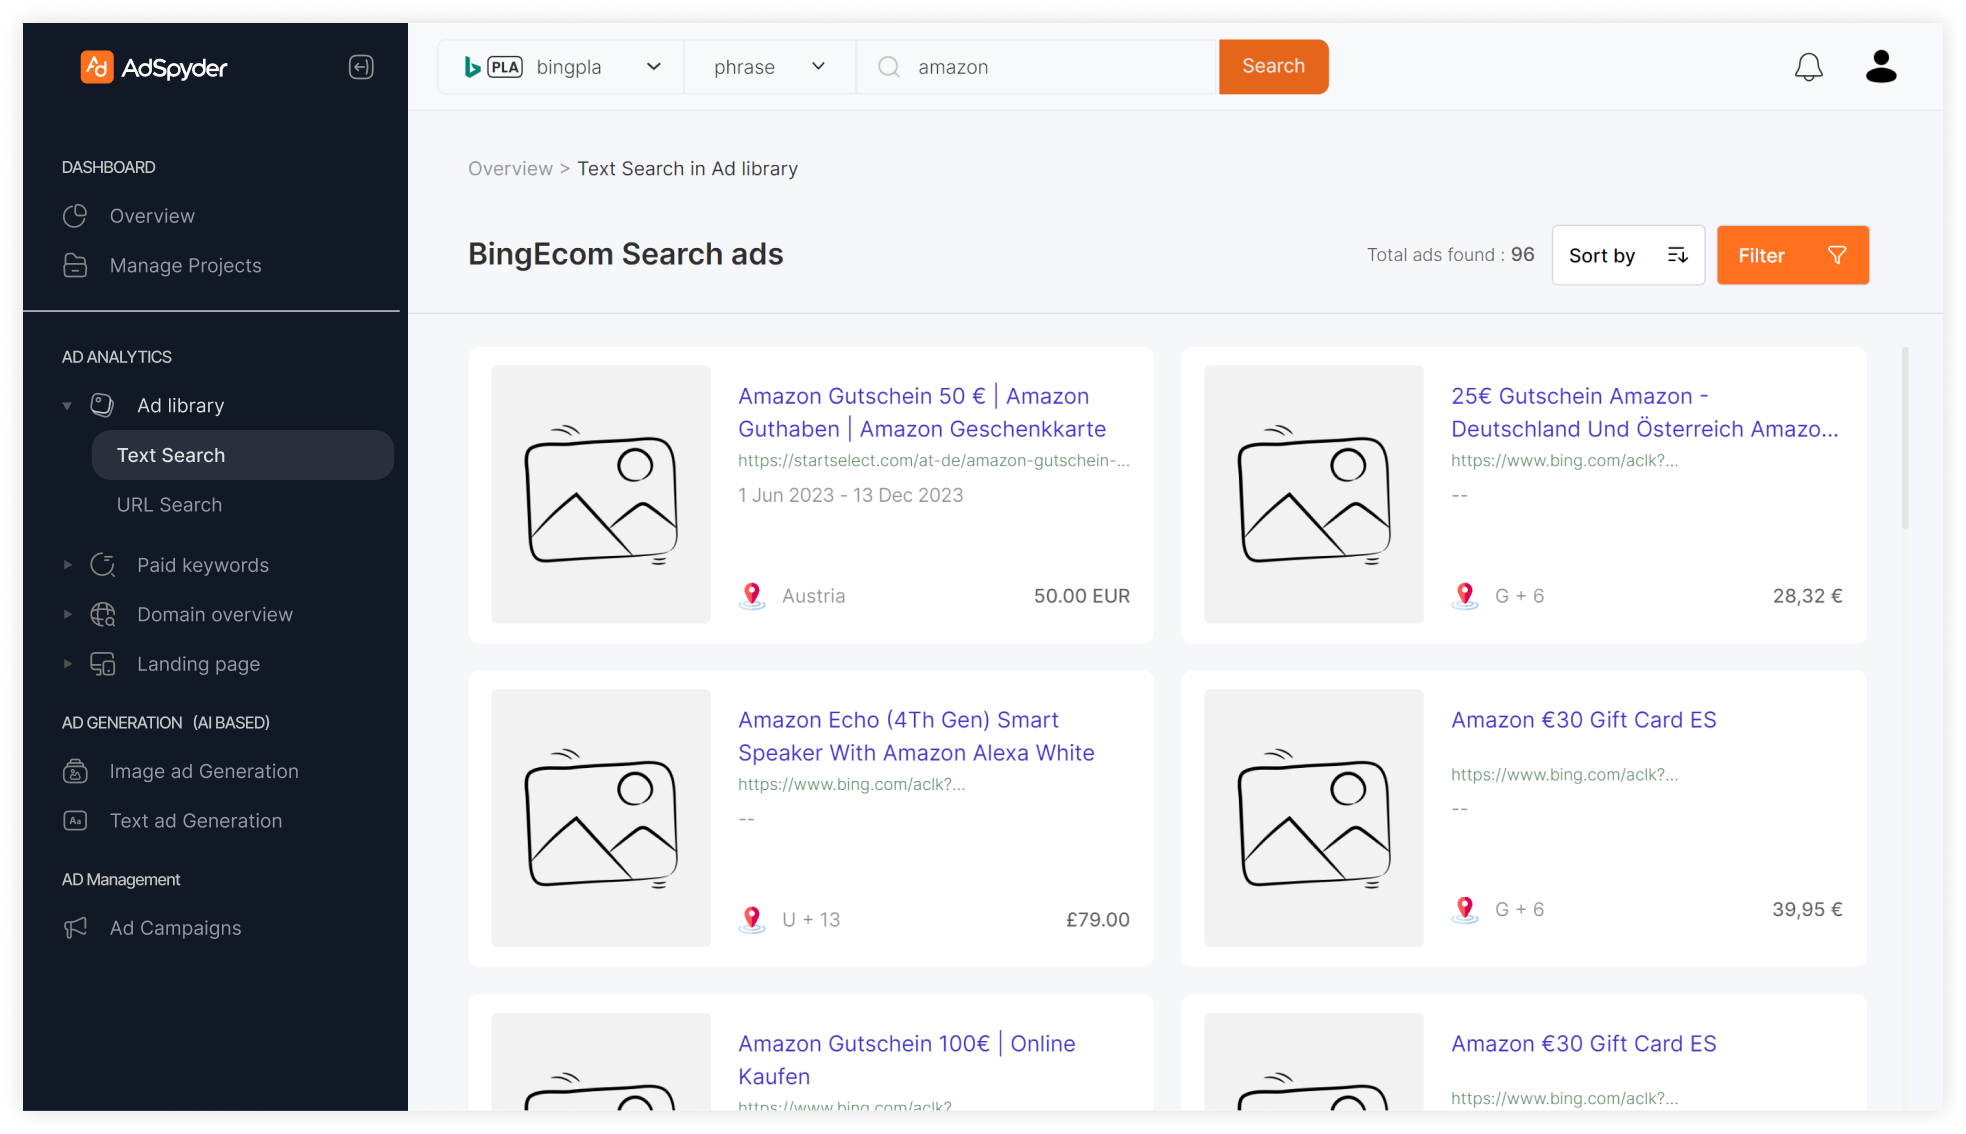The width and height of the screenshot is (1966, 1134).
Task: Expand the Landing page arrow
Action: 67,664
